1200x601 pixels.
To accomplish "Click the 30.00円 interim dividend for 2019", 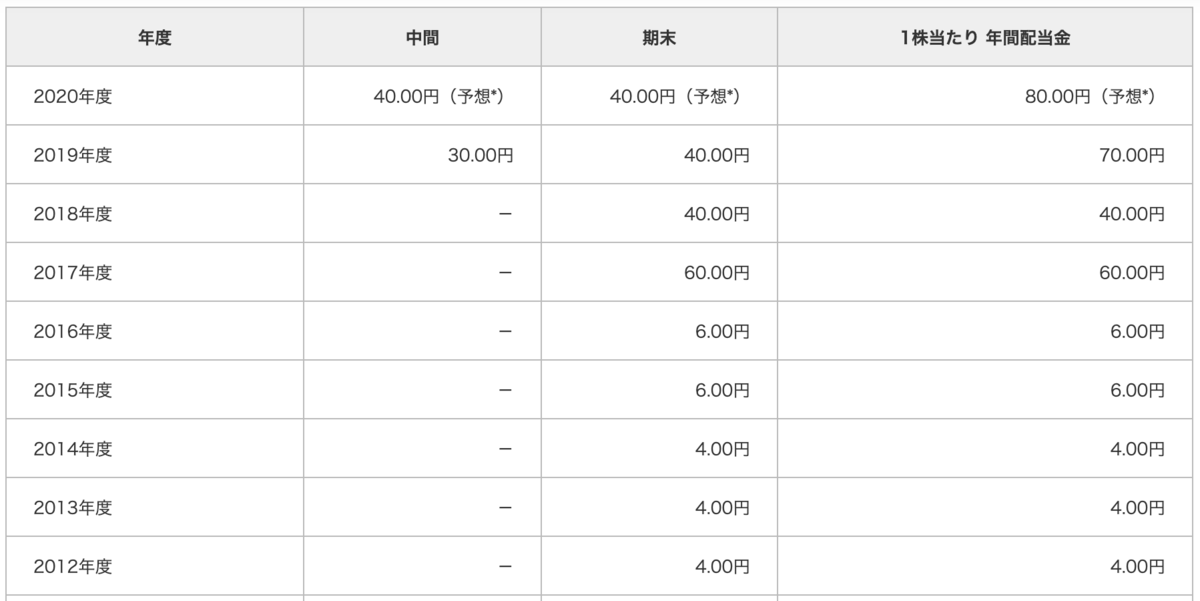I will pyautogui.click(x=481, y=155).
